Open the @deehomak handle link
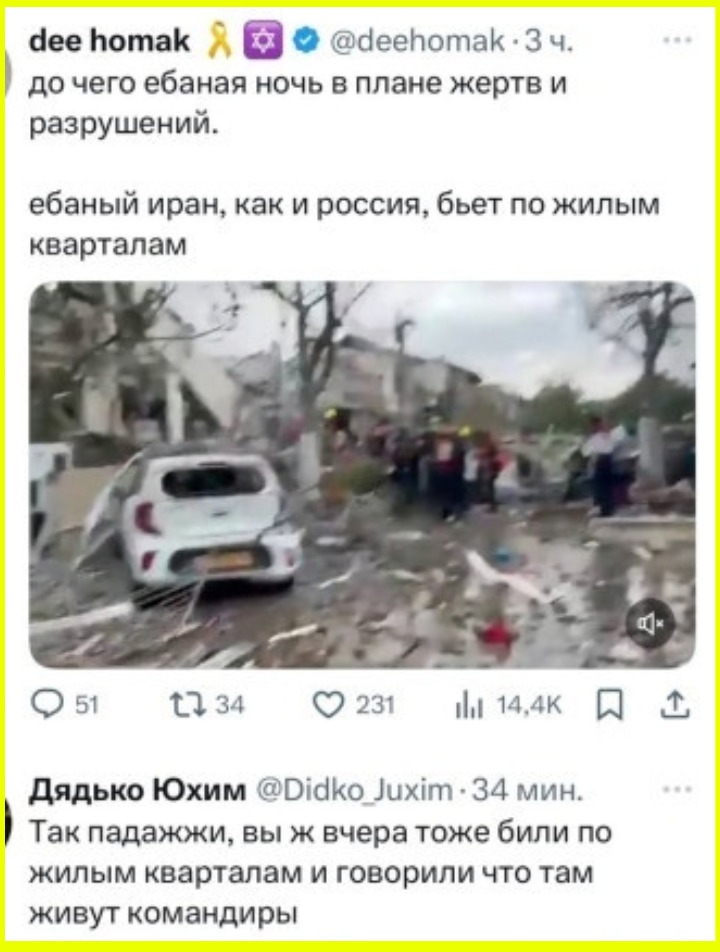 pyautogui.click(x=417, y=41)
